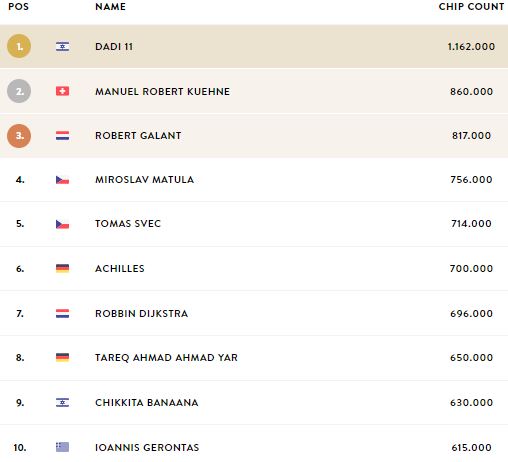Click the silver second-place medal badge
This screenshot has width=508, height=462.
pos(19,91)
